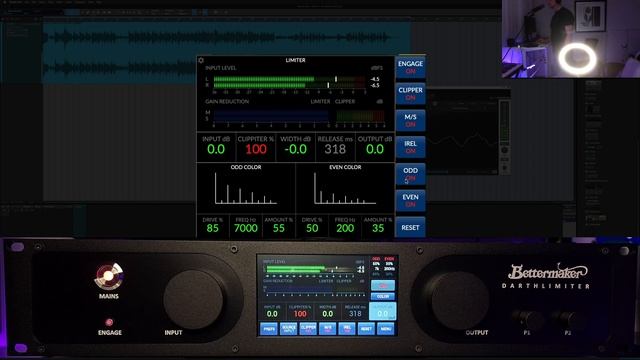The height and width of the screenshot is (360, 640).
Task: Tap the touchscreen's red clipper value 100
Action: point(300,313)
